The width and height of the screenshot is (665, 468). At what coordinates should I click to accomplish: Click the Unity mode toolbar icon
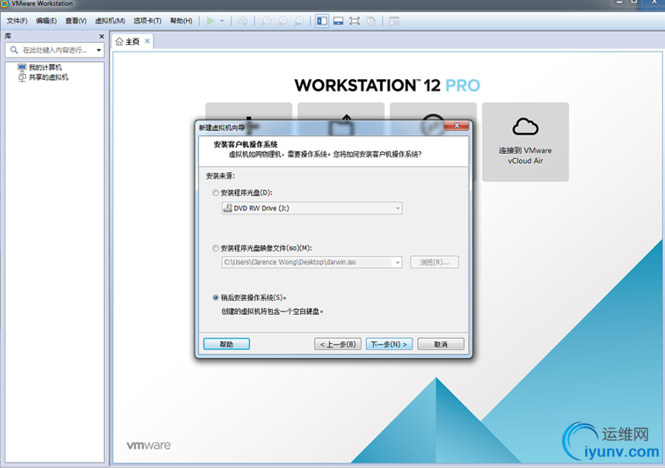371,21
